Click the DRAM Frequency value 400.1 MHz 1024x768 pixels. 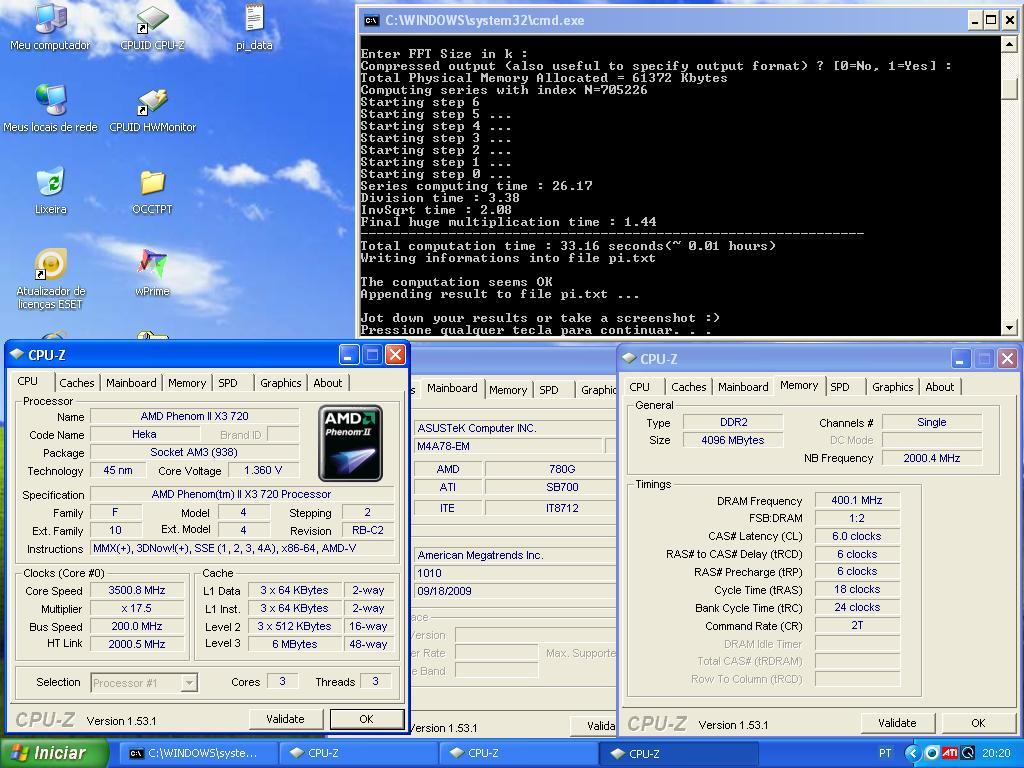click(857, 500)
